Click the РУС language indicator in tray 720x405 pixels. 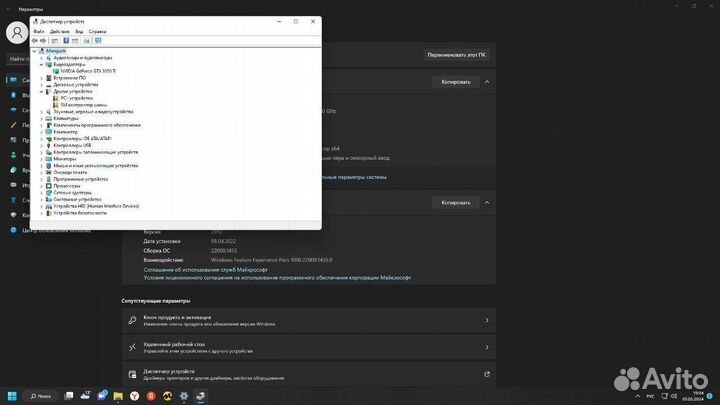coord(651,396)
